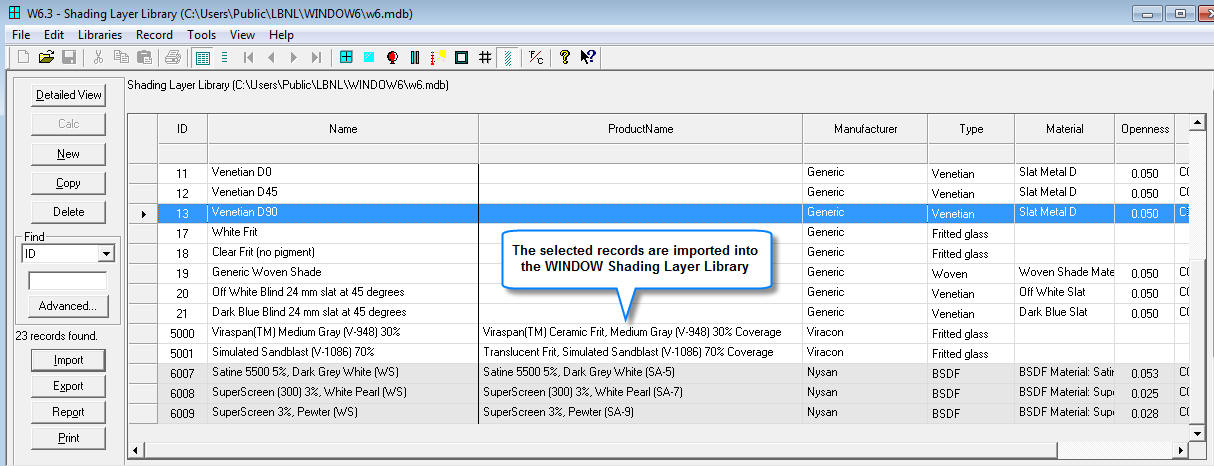
Task: Click the Print button in sidebar
Action: pyautogui.click(x=69, y=438)
